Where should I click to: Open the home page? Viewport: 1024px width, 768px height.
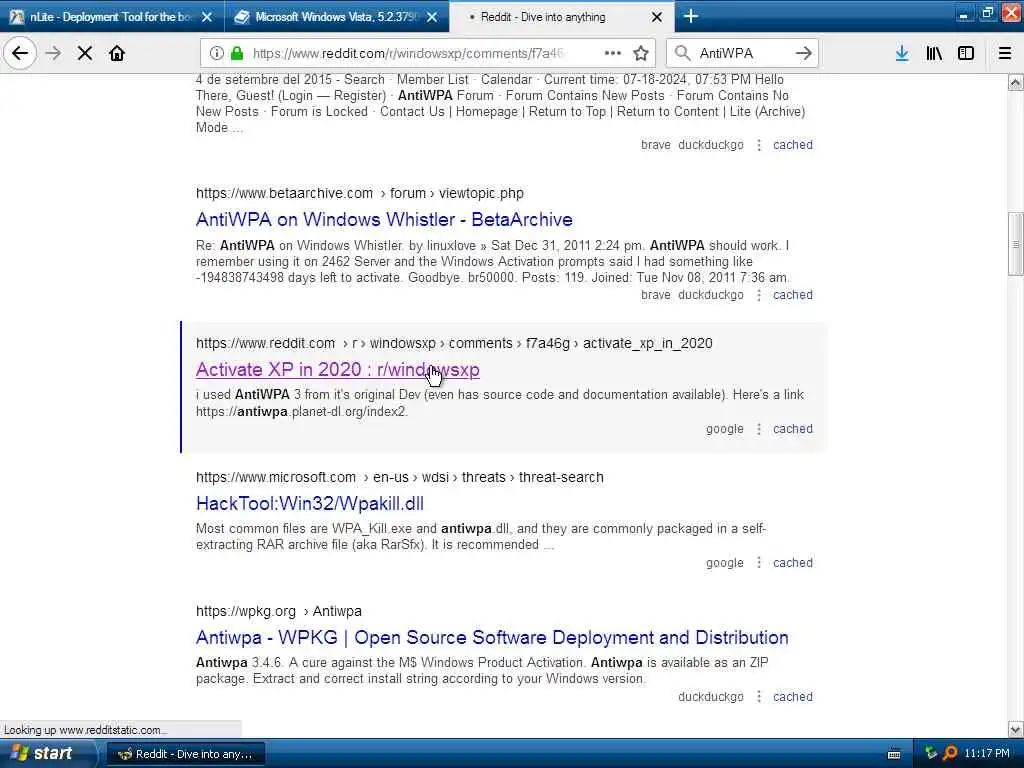117,53
